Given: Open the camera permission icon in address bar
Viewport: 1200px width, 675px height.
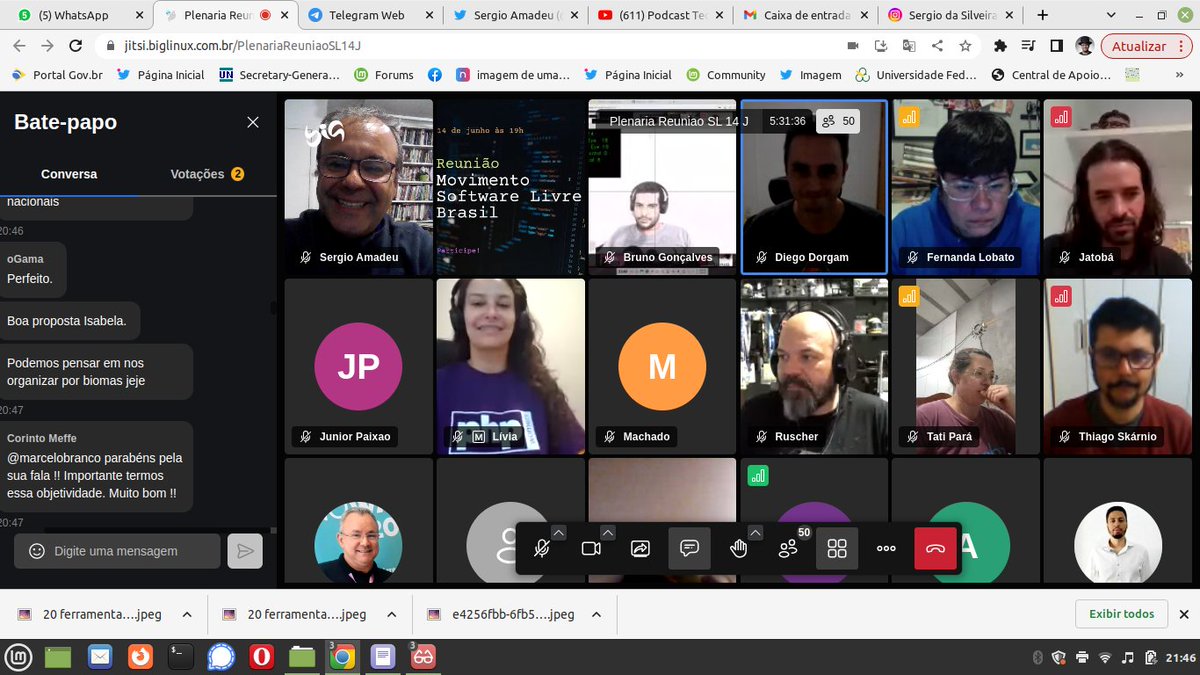Looking at the screenshot, I should pyautogui.click(x=853, y=46).
